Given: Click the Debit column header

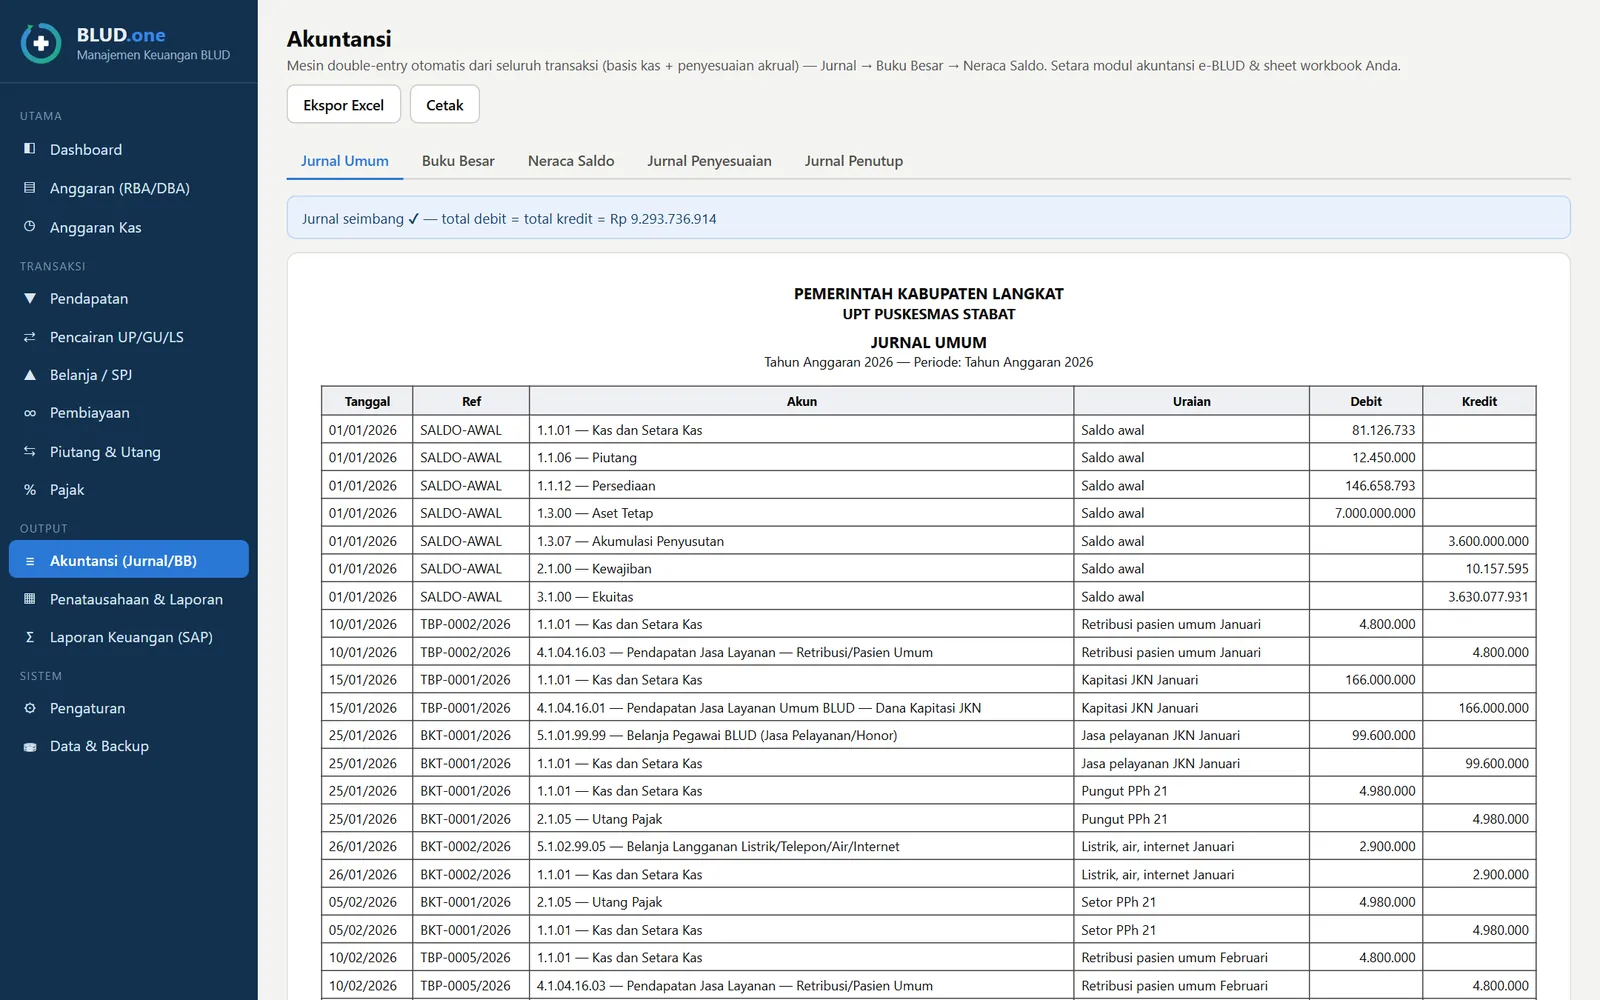Looking at the screenshot, I should point(1366,401).
